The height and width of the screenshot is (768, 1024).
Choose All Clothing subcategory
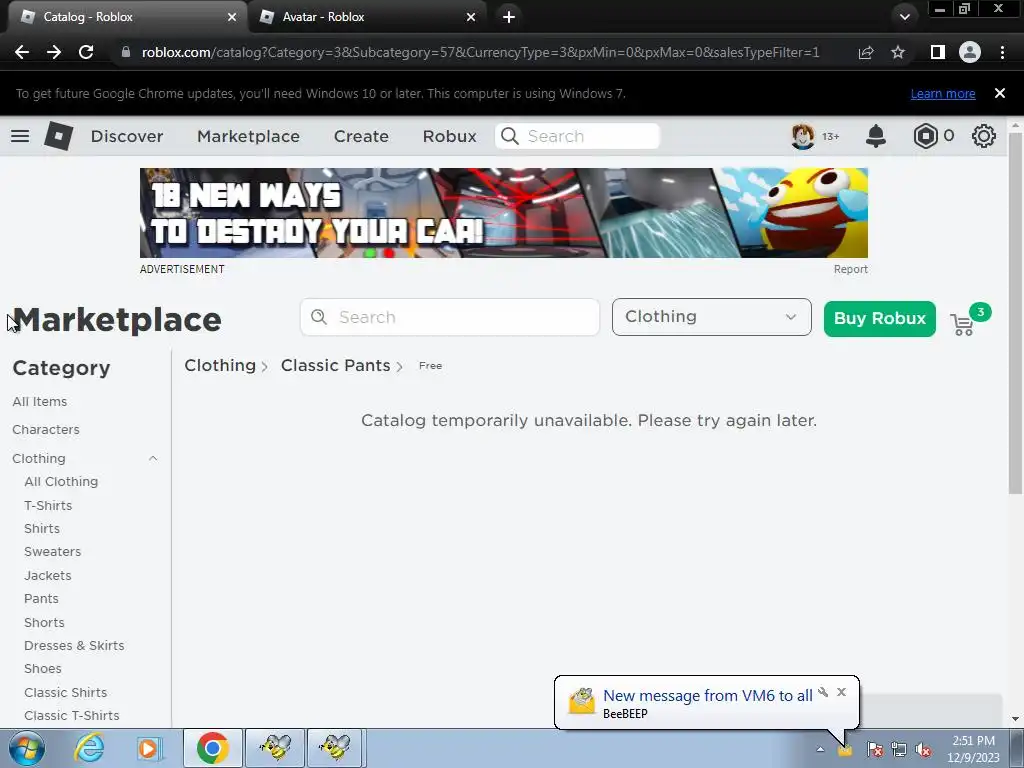pyautogui.click(x=61, y=482)
